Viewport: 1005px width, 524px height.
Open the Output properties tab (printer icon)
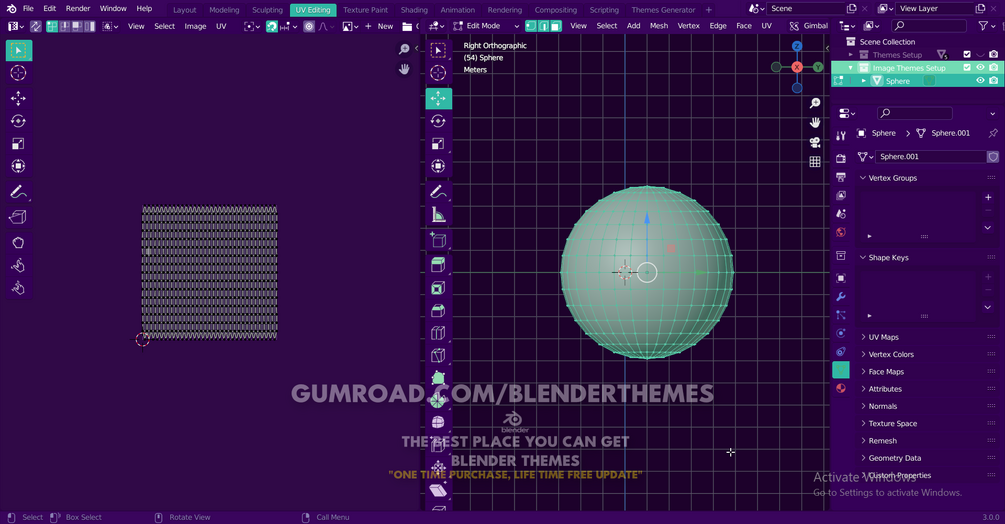tap(841, 177)
